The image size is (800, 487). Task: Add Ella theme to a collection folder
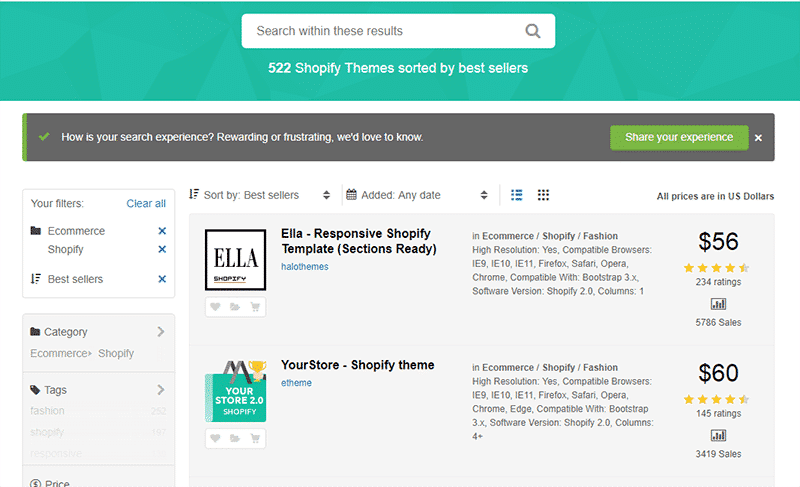tap(235, 307)
